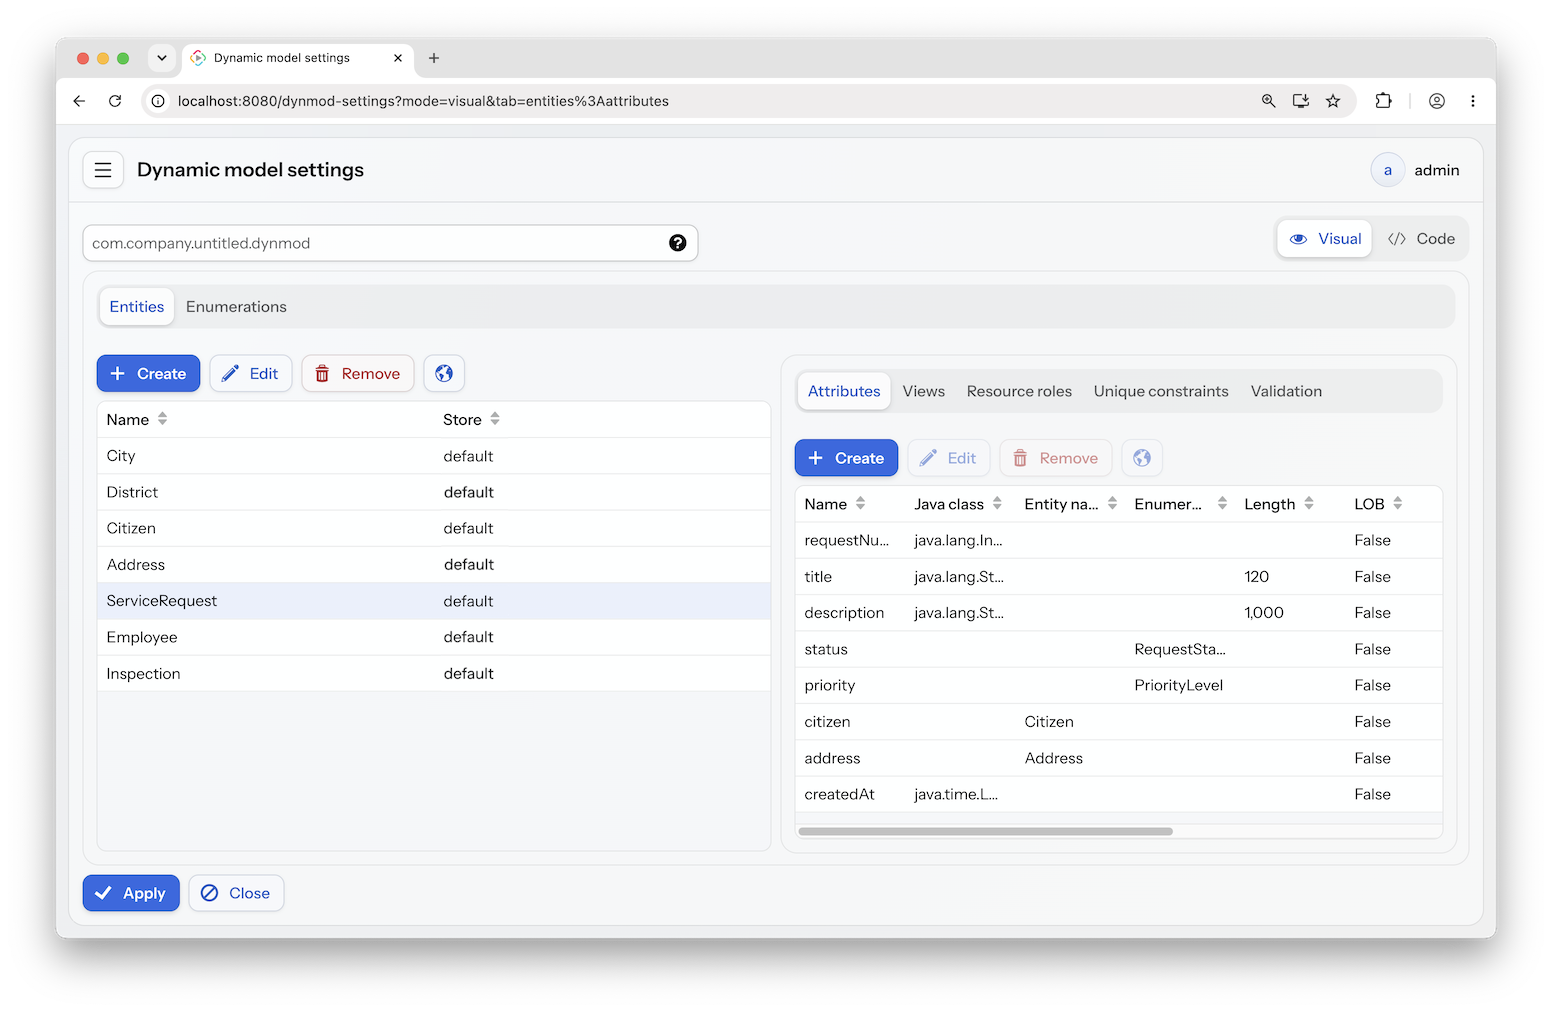Screen dimensions: 1552x1012
Task: Click the model file name field
Action: (390, 243)
